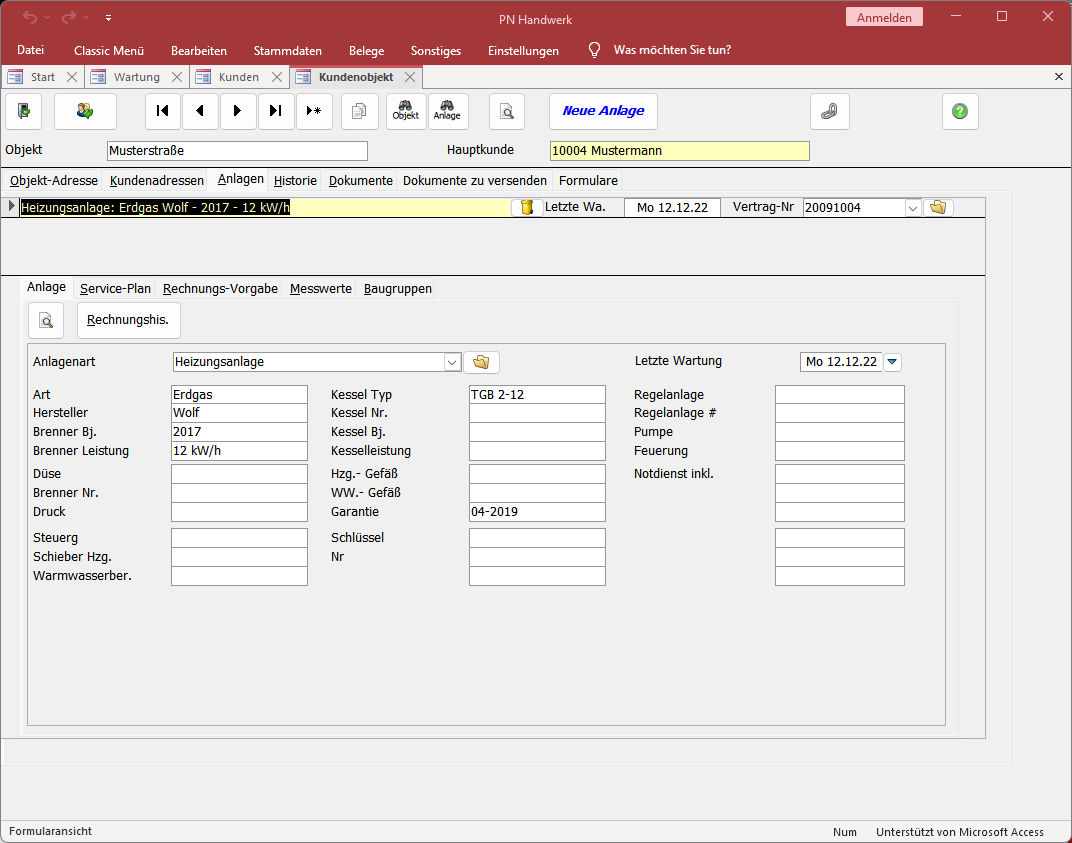
Task: Go to the next record
Action: [238, 111]
